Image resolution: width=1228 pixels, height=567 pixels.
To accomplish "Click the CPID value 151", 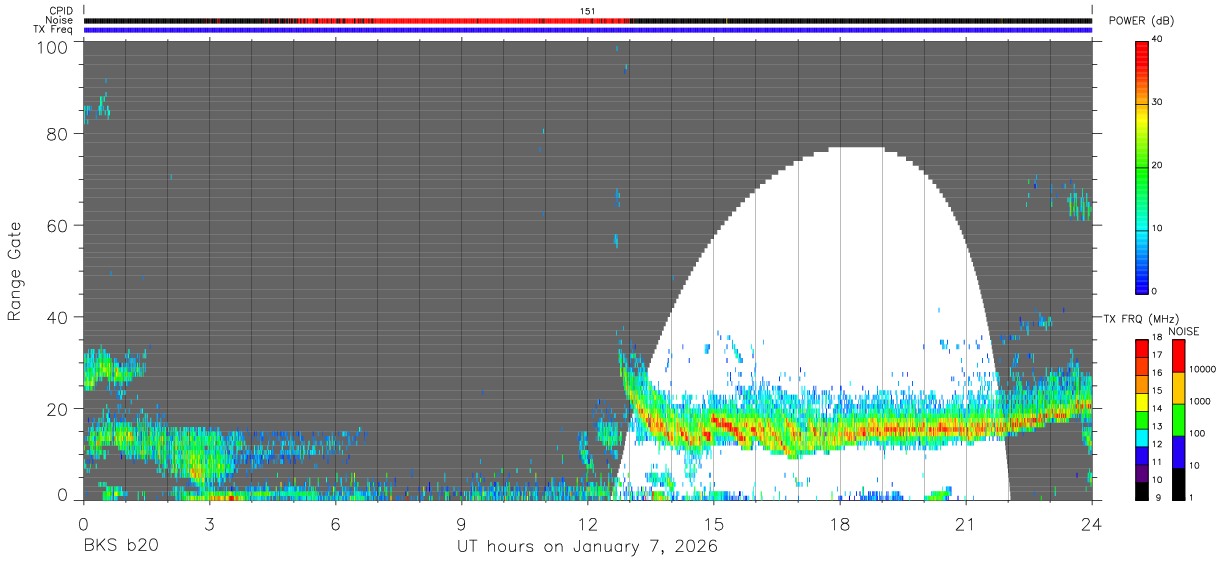I will point(588,11).
